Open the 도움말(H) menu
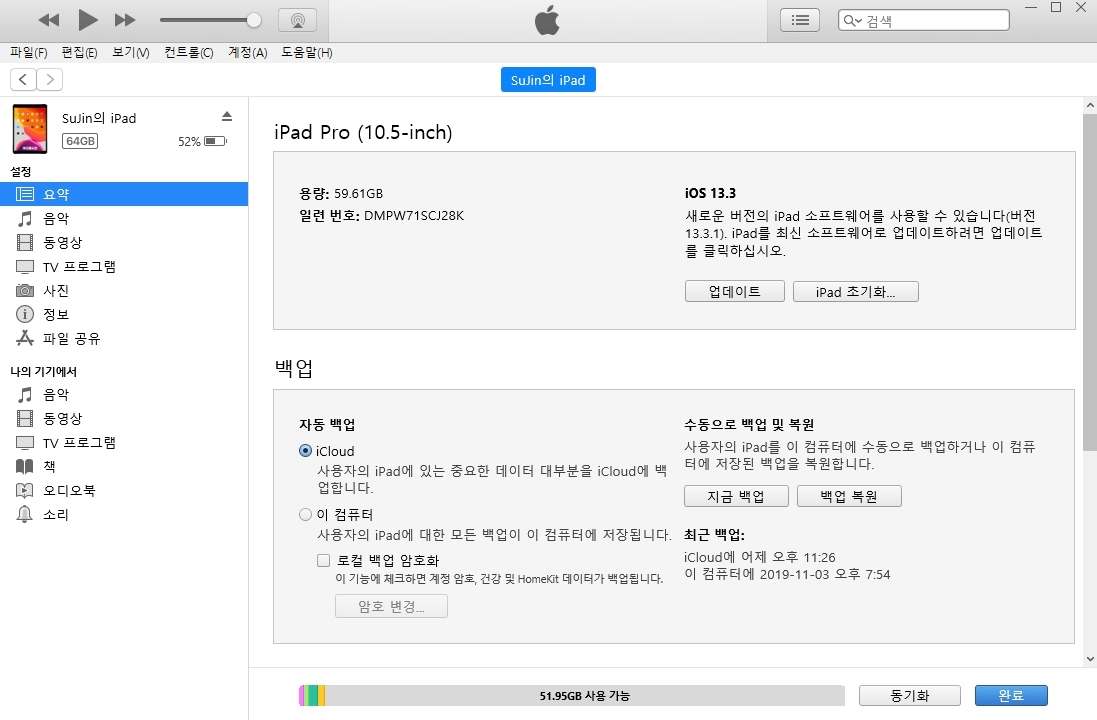This screenshot has width=1097, height=720. (306, 52)
